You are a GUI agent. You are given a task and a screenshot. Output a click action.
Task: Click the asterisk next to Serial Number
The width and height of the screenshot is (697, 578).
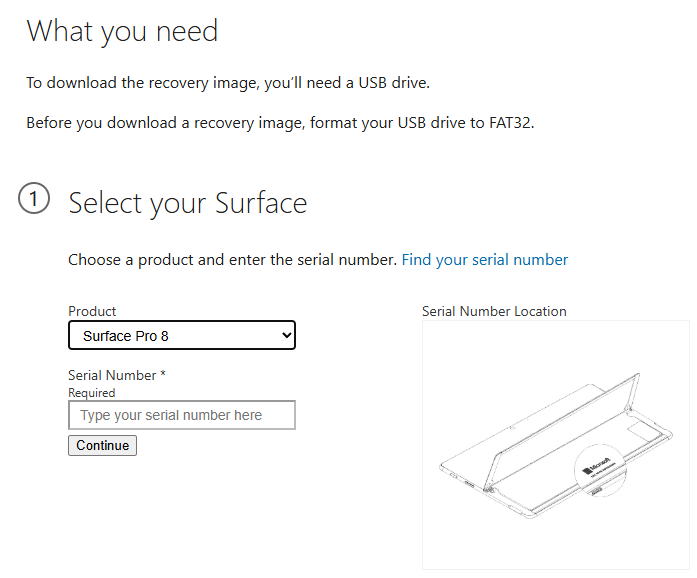163,373
